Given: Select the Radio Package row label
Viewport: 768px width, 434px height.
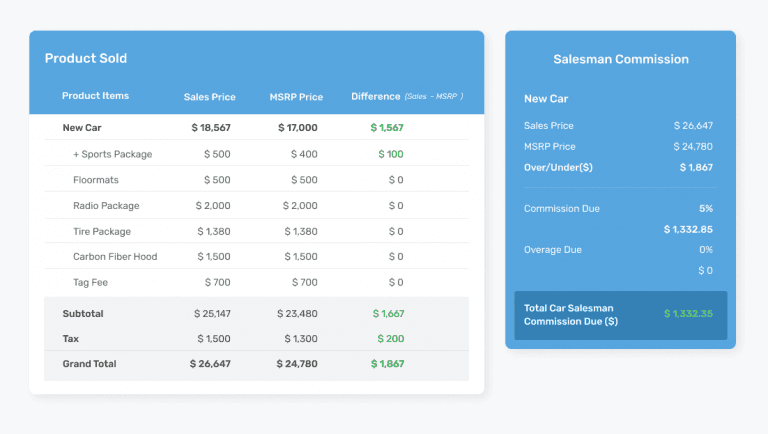Looking at the screenshot, I should pyautogui.click(x=106, y=206).
